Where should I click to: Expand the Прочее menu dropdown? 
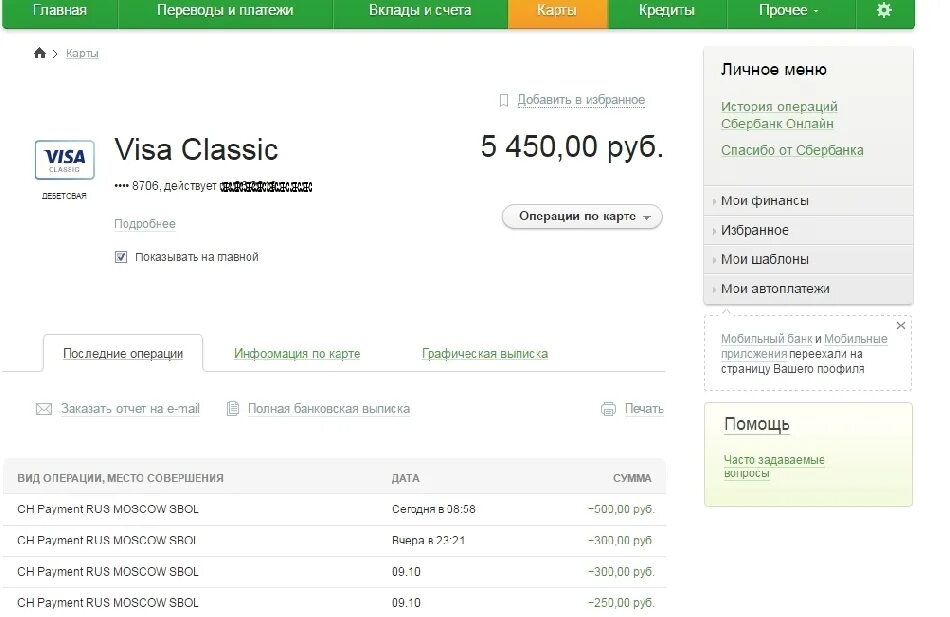pos(789,10)
